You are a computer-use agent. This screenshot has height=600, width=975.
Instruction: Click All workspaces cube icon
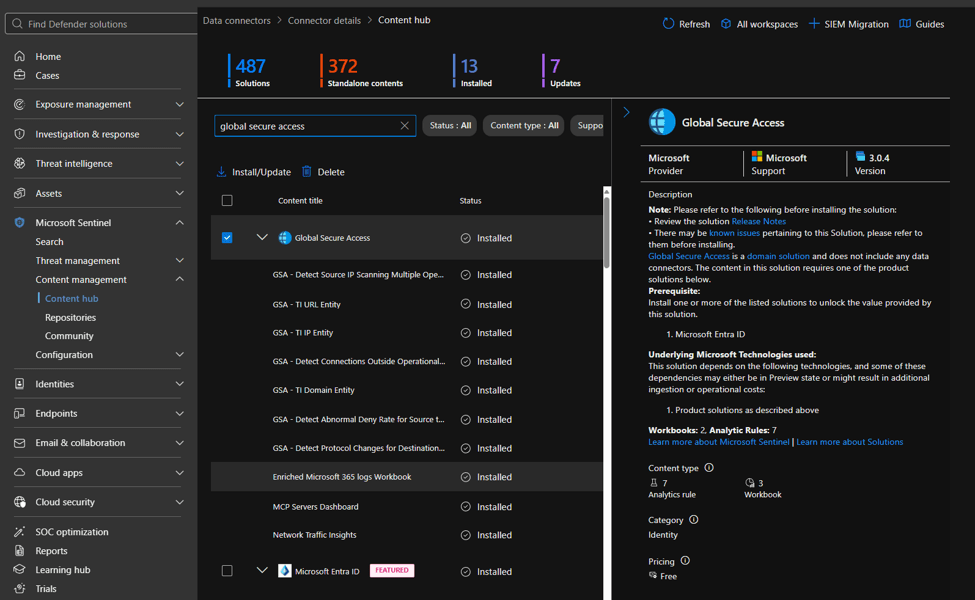(726, 24)
